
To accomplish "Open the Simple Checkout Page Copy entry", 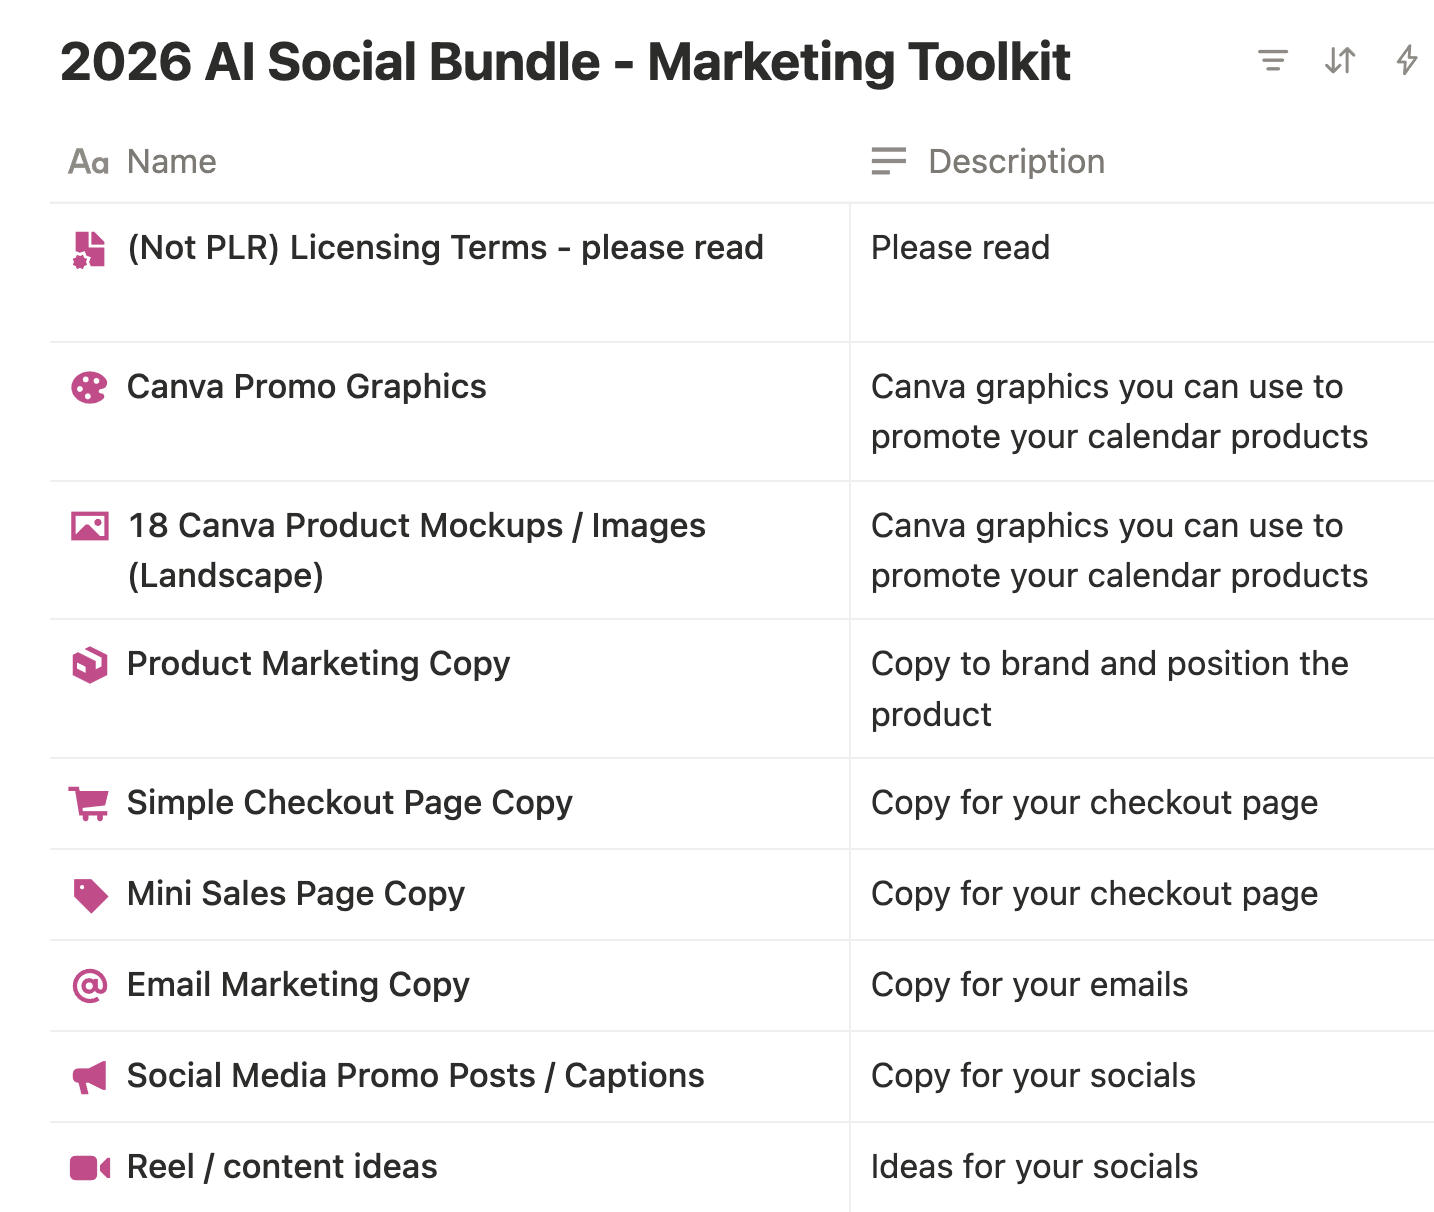I will point(349,803).
